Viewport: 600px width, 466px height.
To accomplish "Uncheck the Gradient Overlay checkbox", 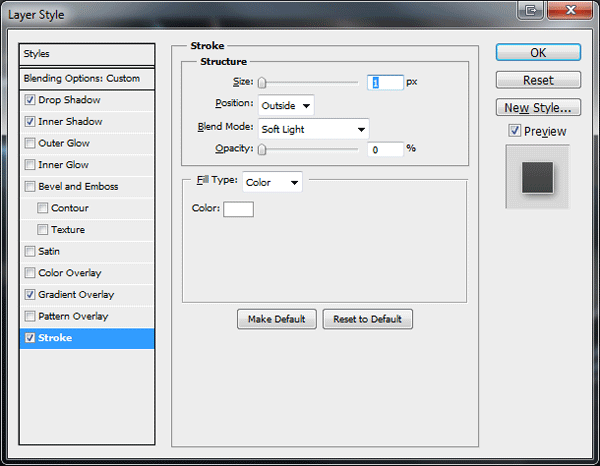I will [30, 295].
